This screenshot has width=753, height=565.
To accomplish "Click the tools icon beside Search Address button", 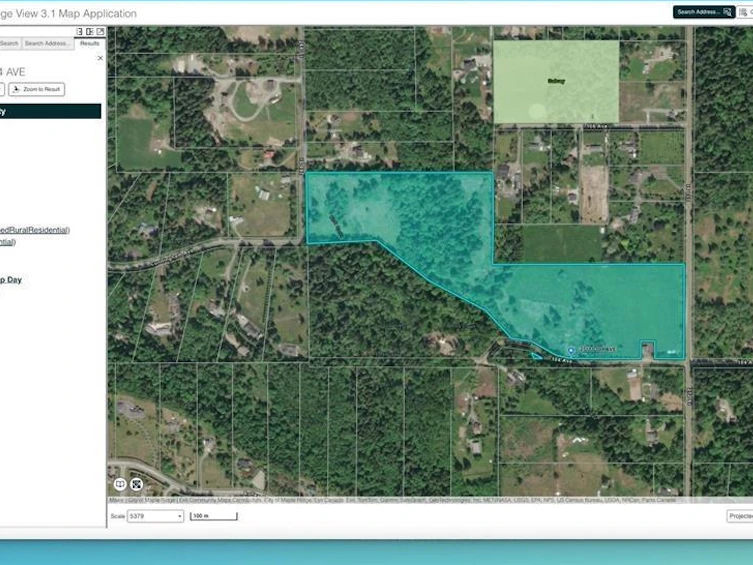I will tap(745, 12).
